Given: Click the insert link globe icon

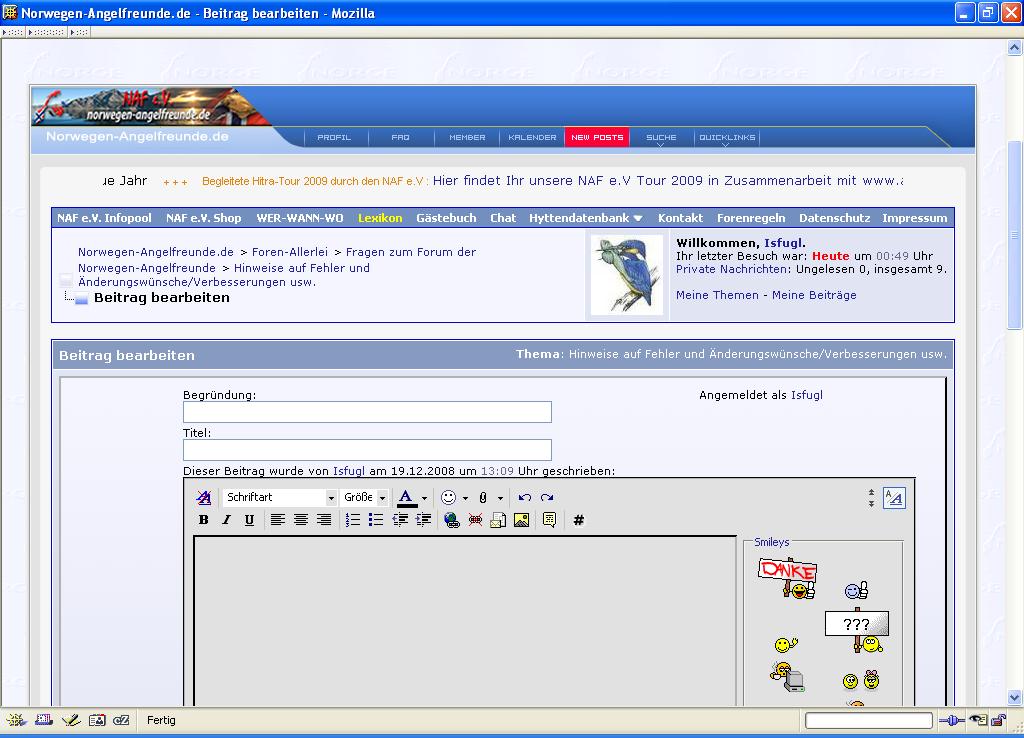Looking at the screenshot, I should 452,520.
